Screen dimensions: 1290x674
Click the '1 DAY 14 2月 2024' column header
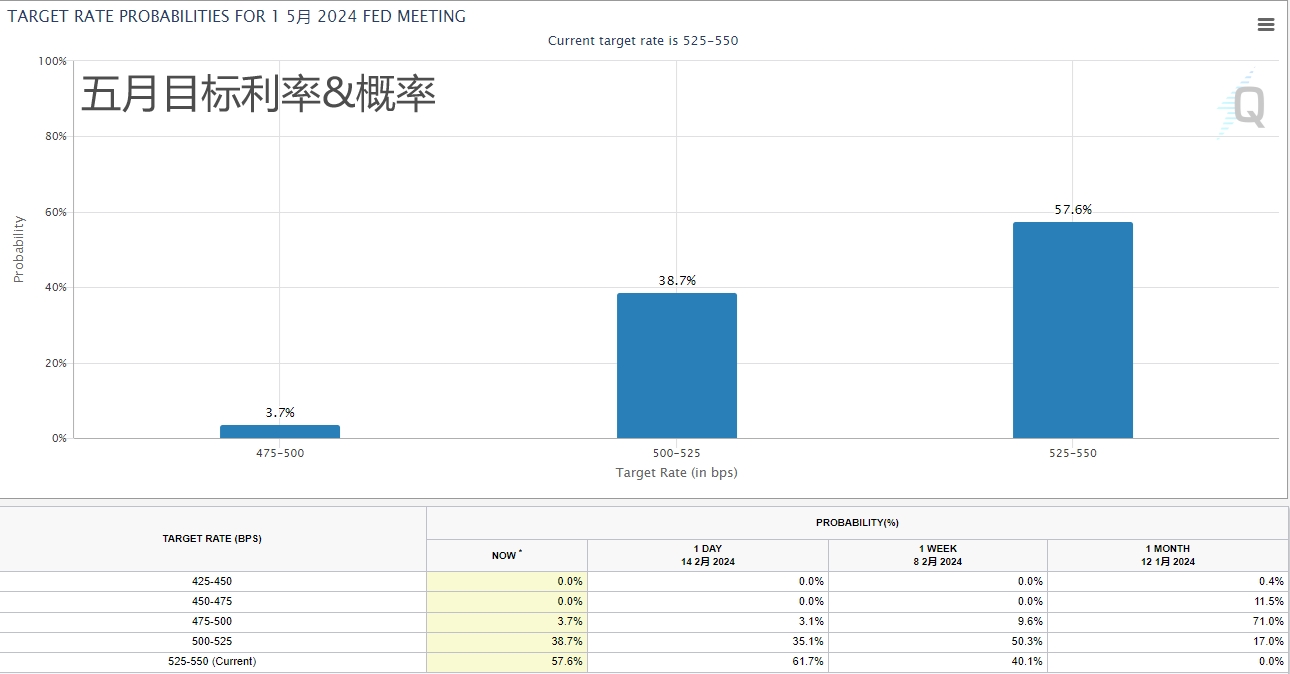coord(708,556)
